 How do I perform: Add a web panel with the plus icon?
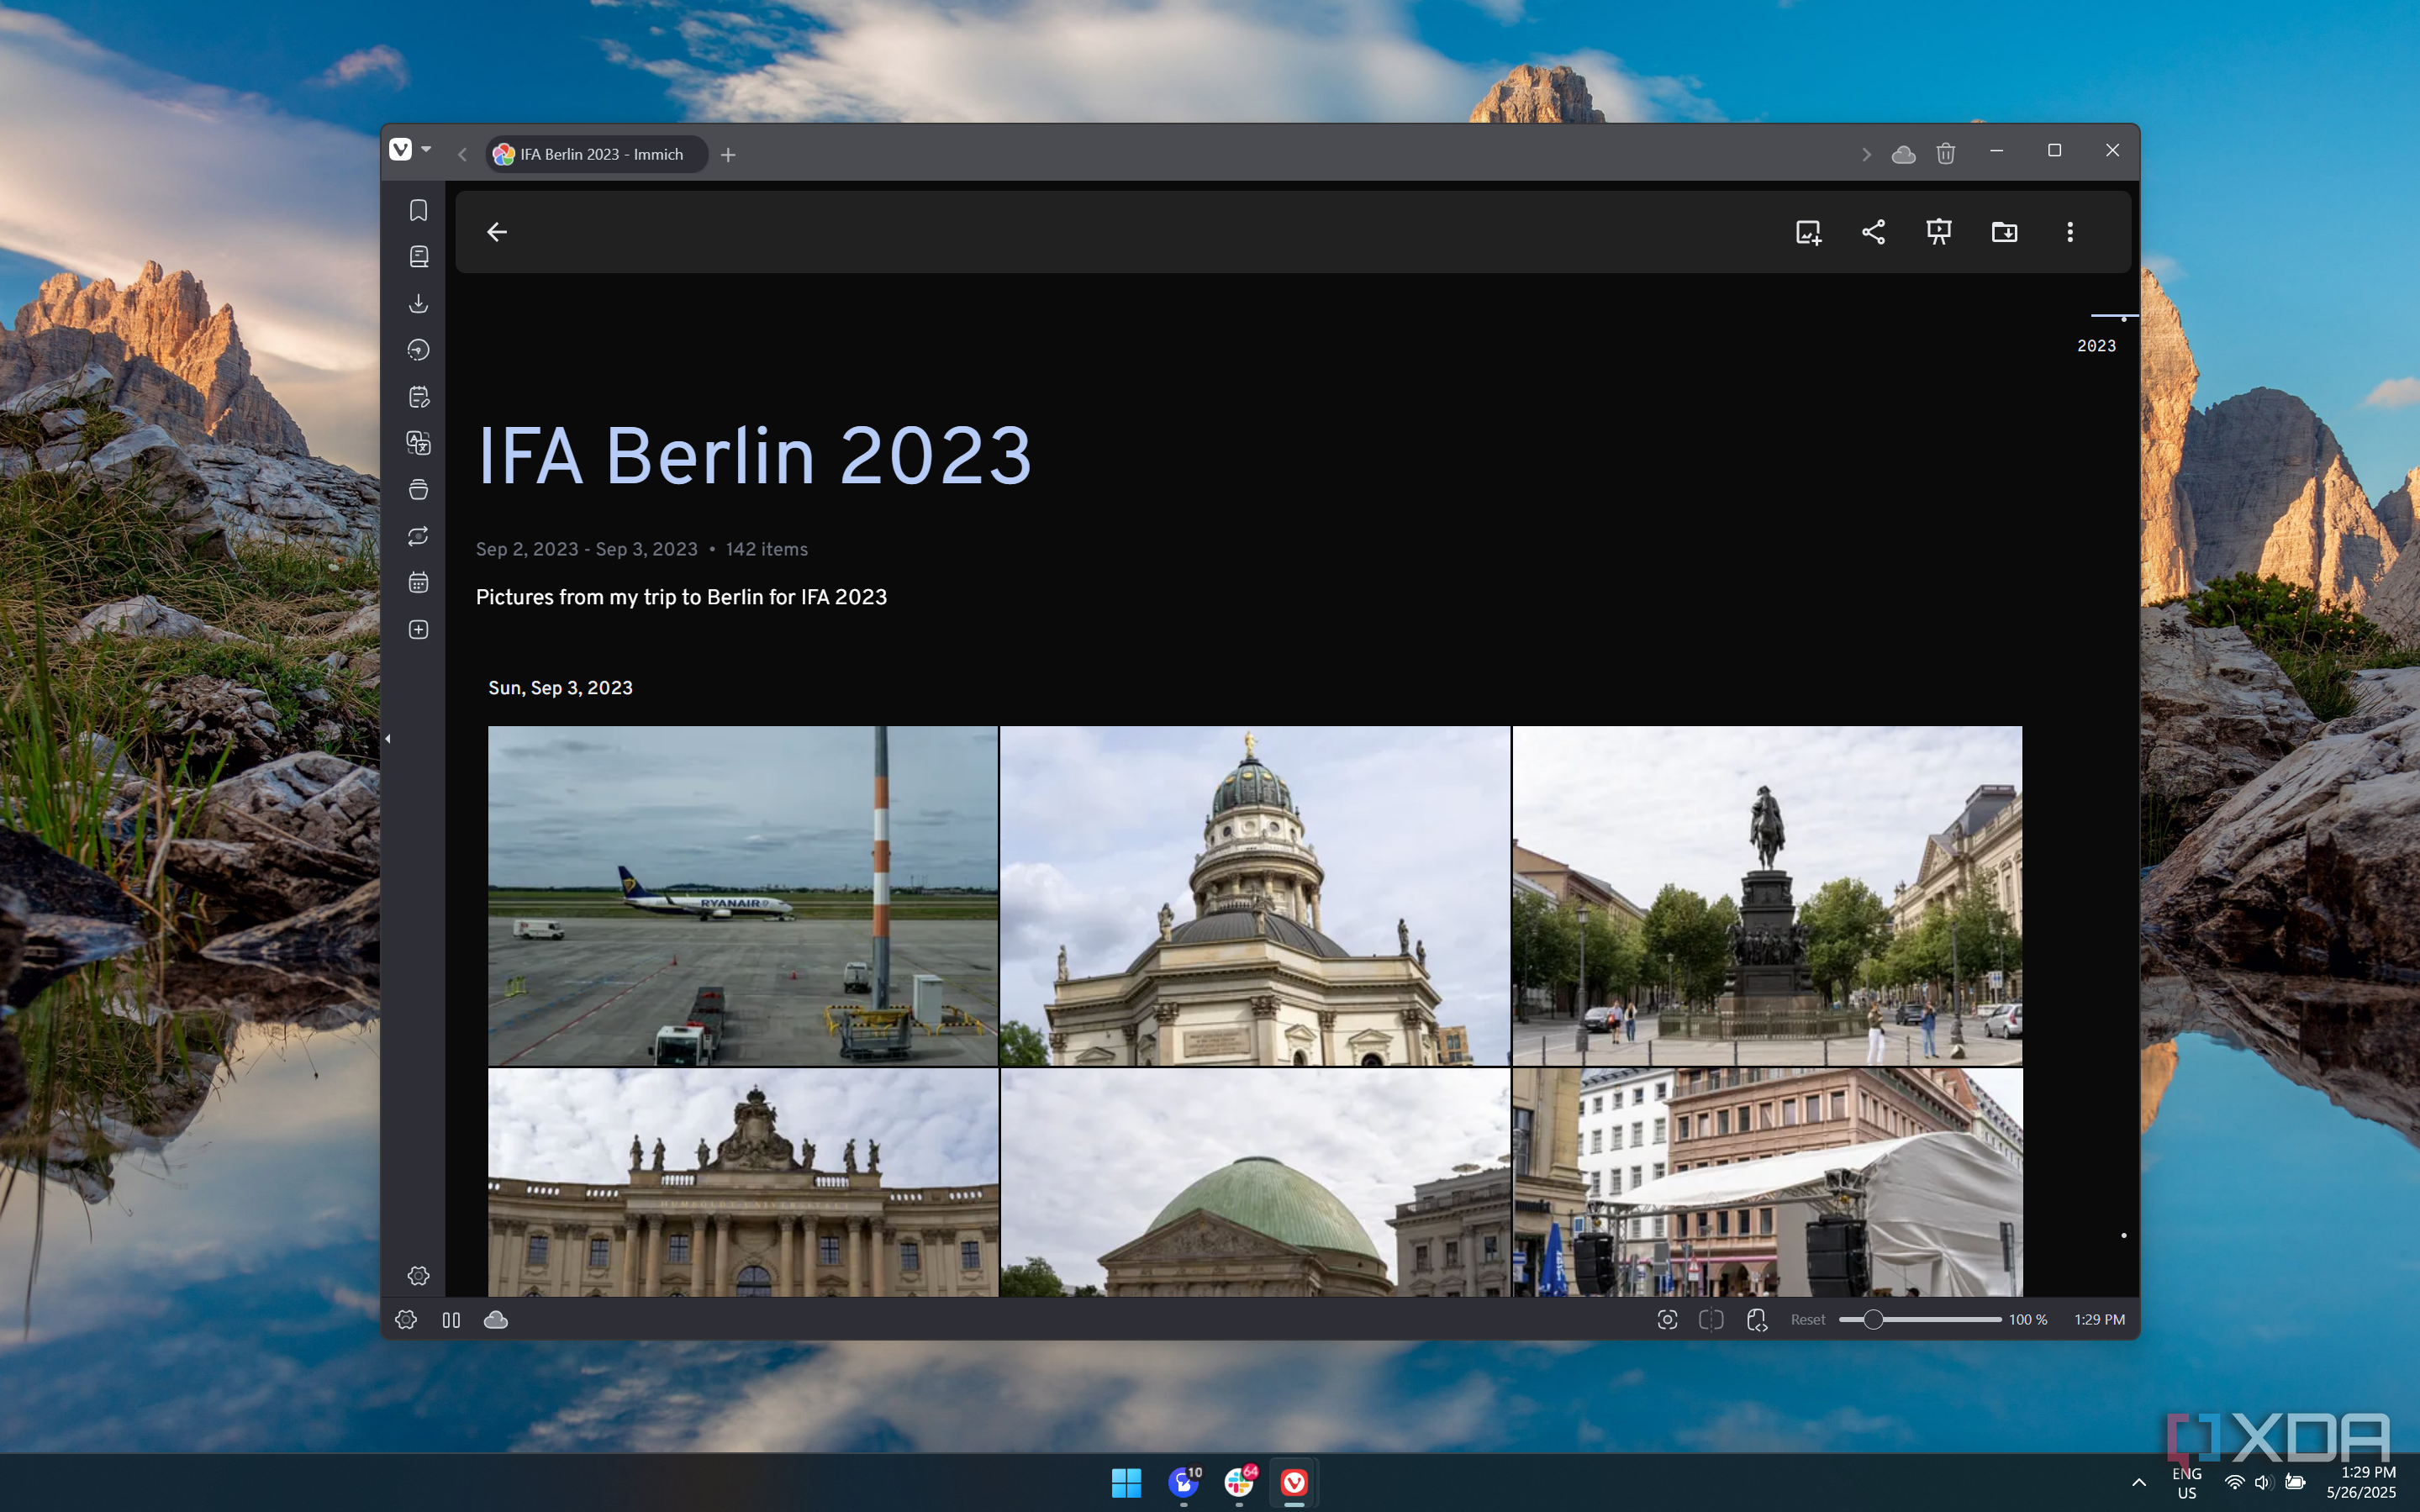click(x=418, y=629)
